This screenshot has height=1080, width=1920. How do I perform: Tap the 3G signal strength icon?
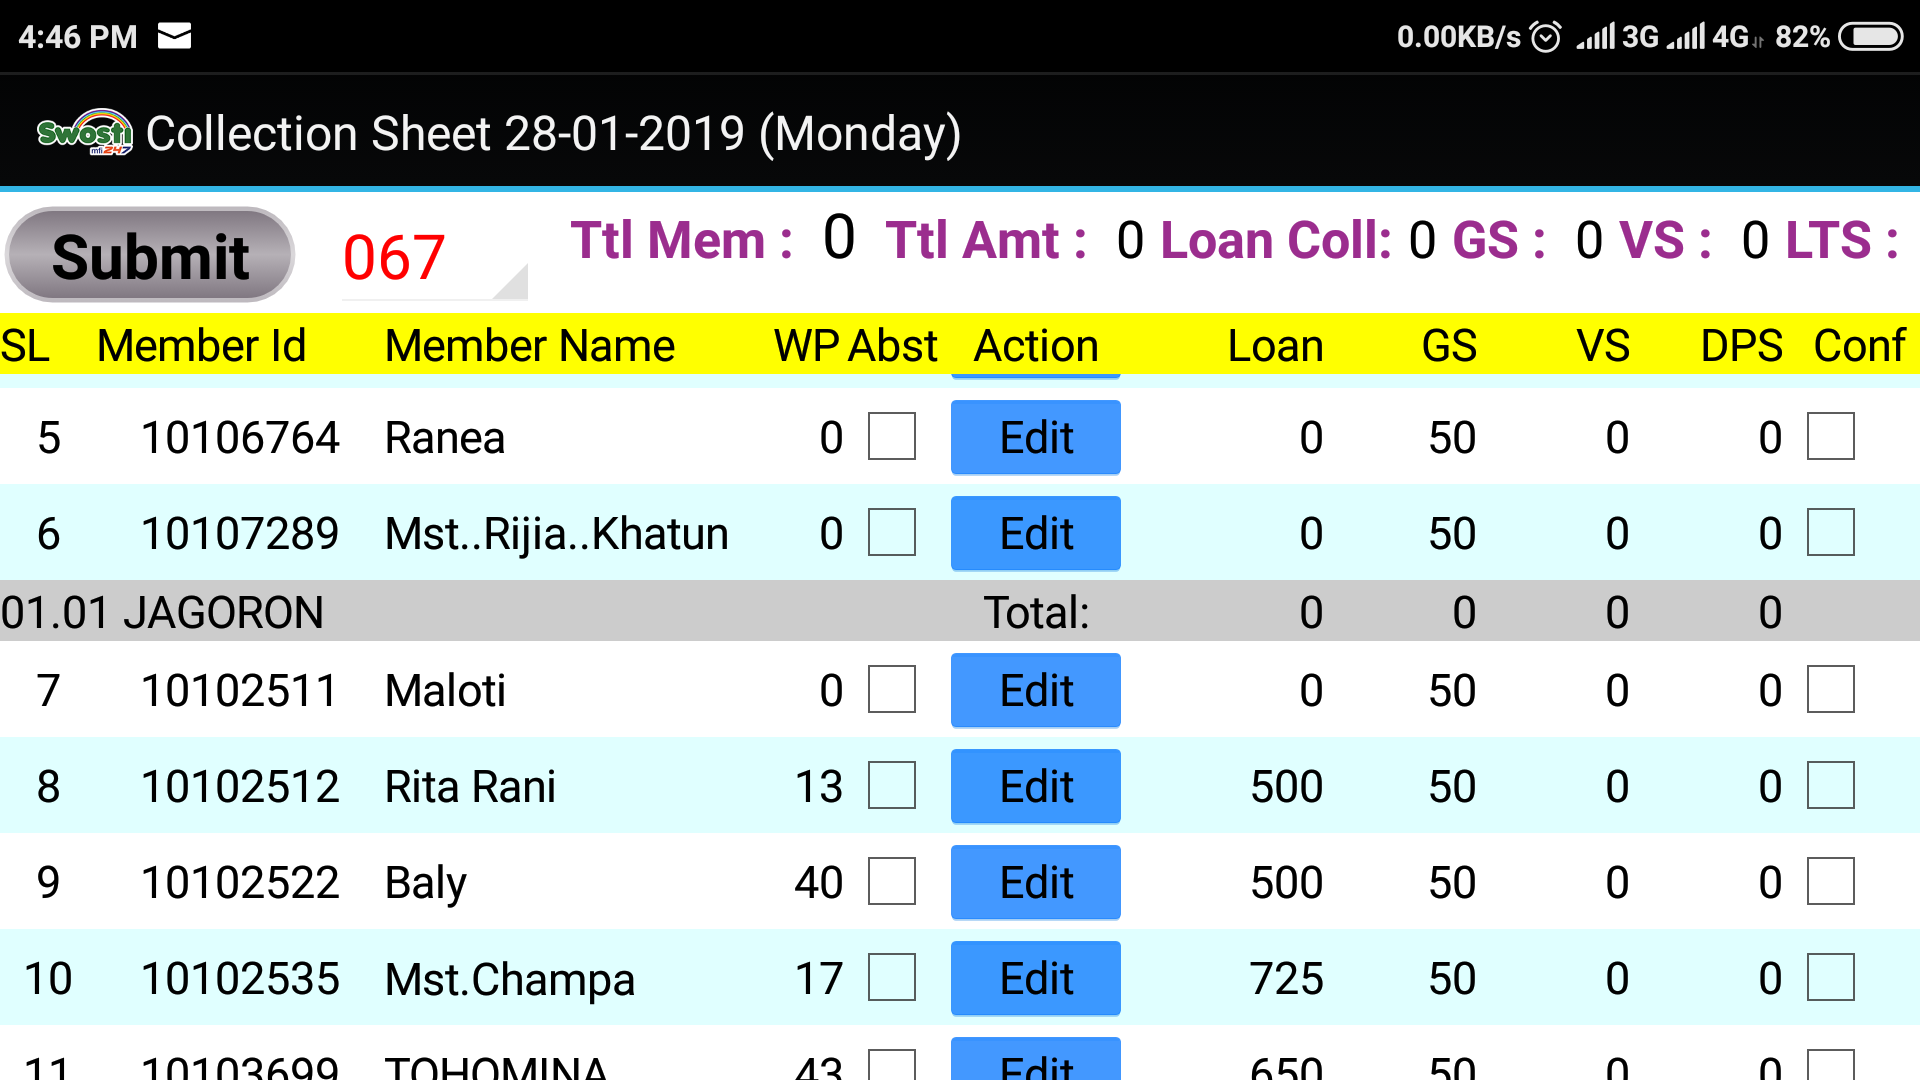(1618, 37)
